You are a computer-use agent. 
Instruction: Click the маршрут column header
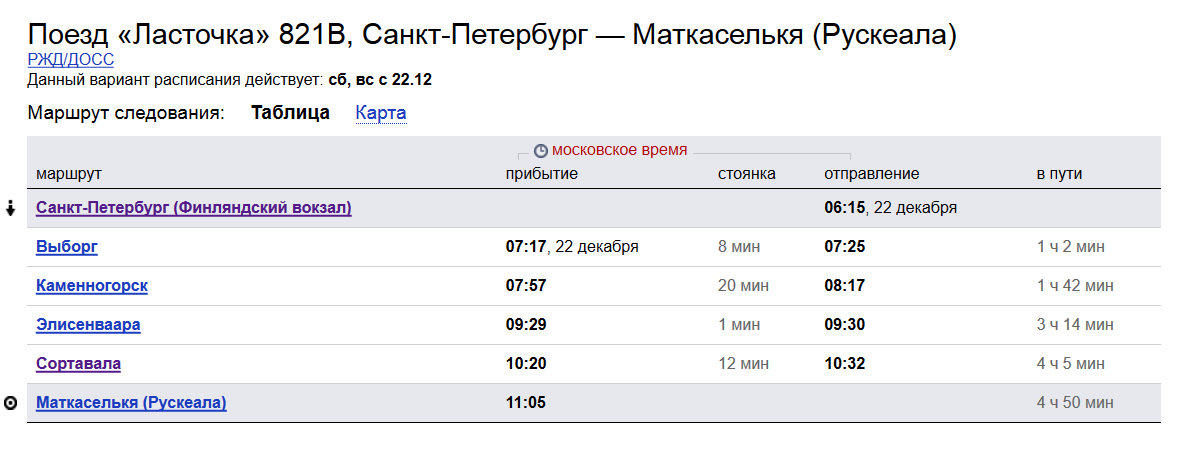tap(69, 174)
